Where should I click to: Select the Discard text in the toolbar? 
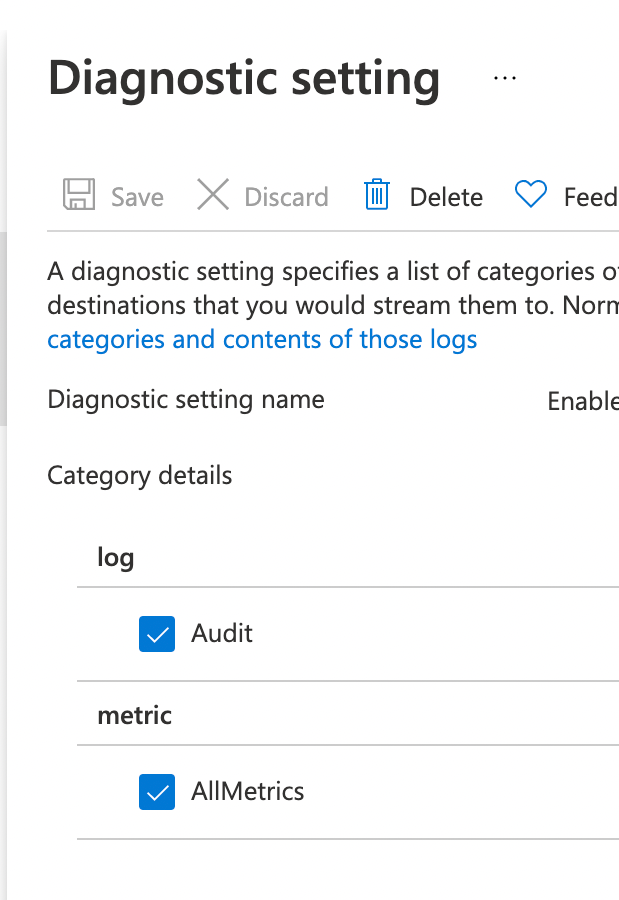click(286, 197)
